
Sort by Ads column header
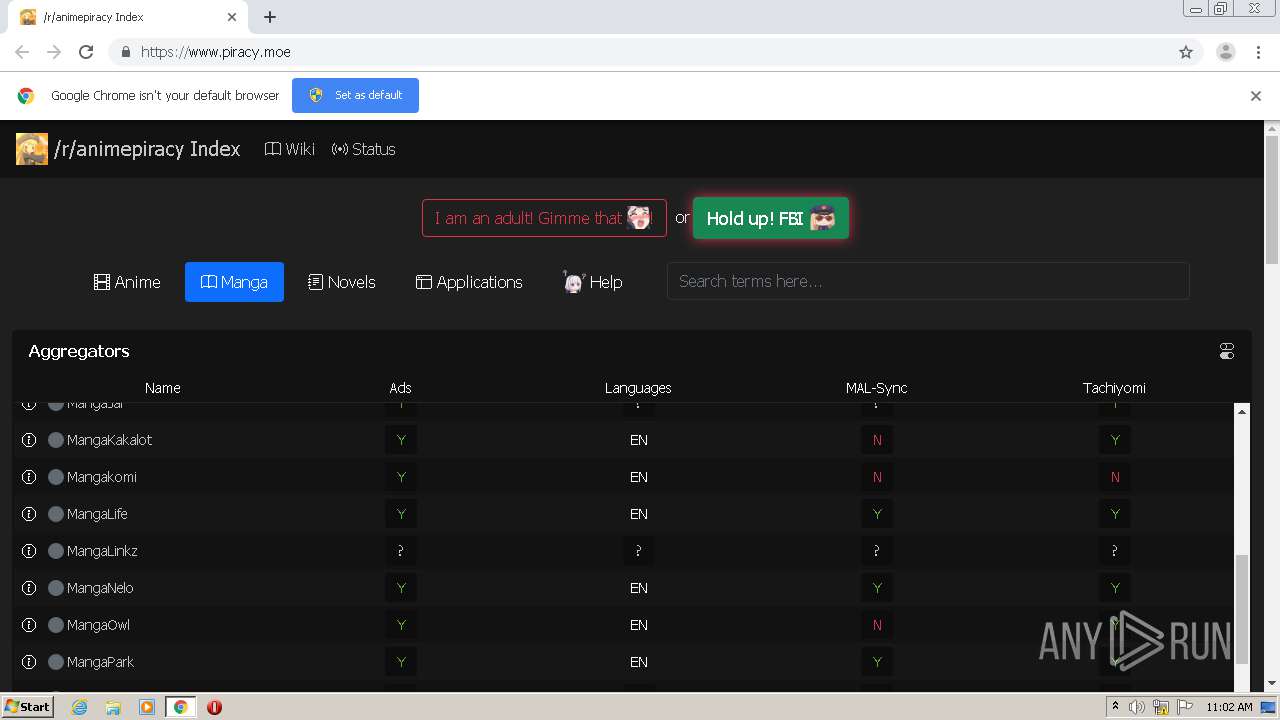point(400,388)
